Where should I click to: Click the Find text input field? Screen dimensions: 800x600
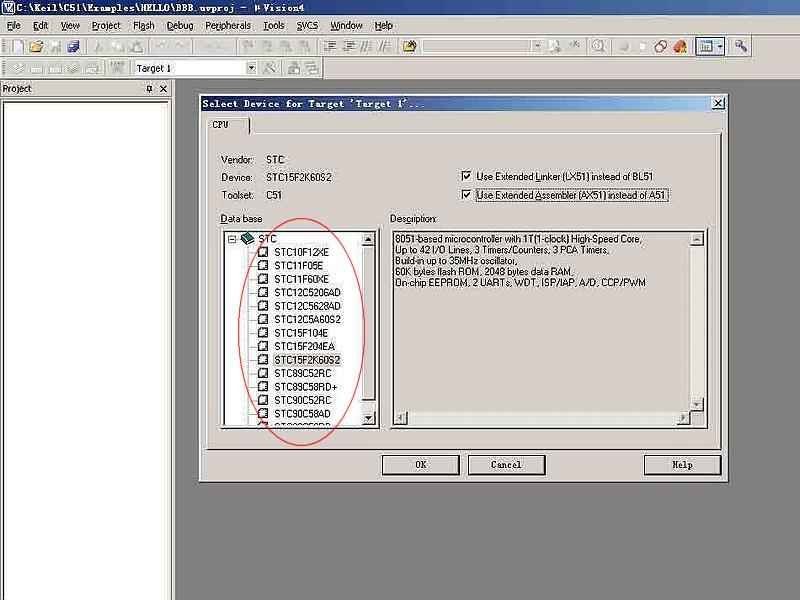coord(477,47)
